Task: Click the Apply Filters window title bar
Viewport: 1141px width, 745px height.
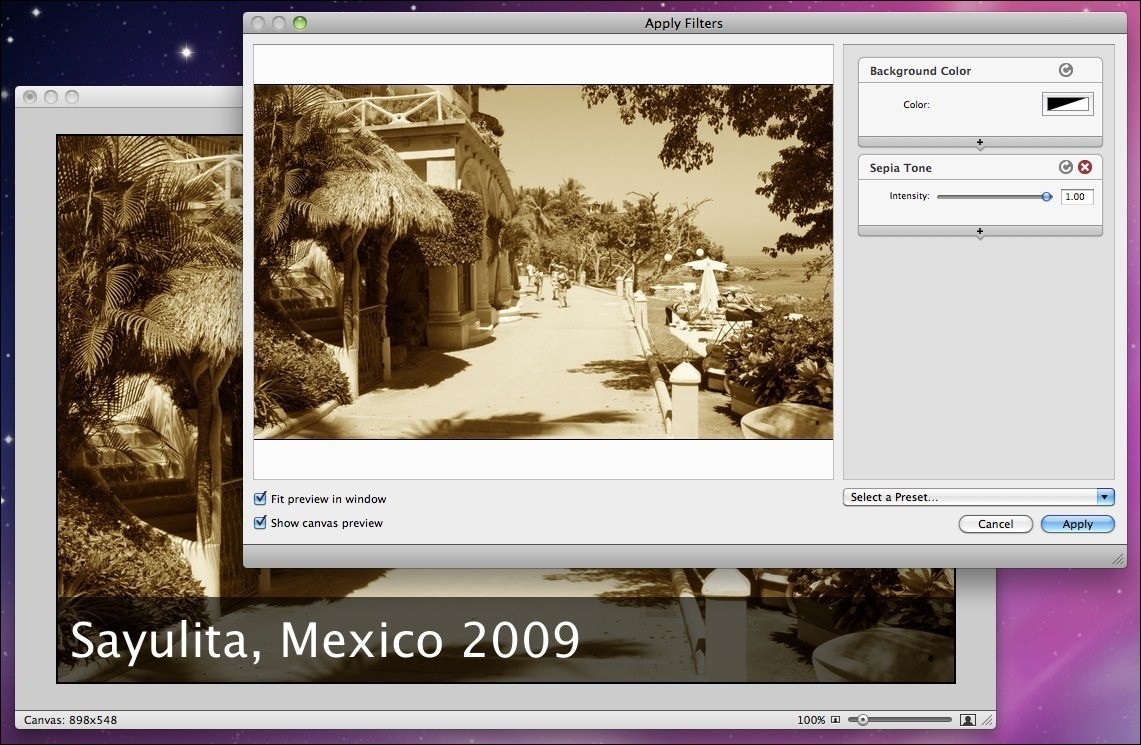Action: [683, 23]
